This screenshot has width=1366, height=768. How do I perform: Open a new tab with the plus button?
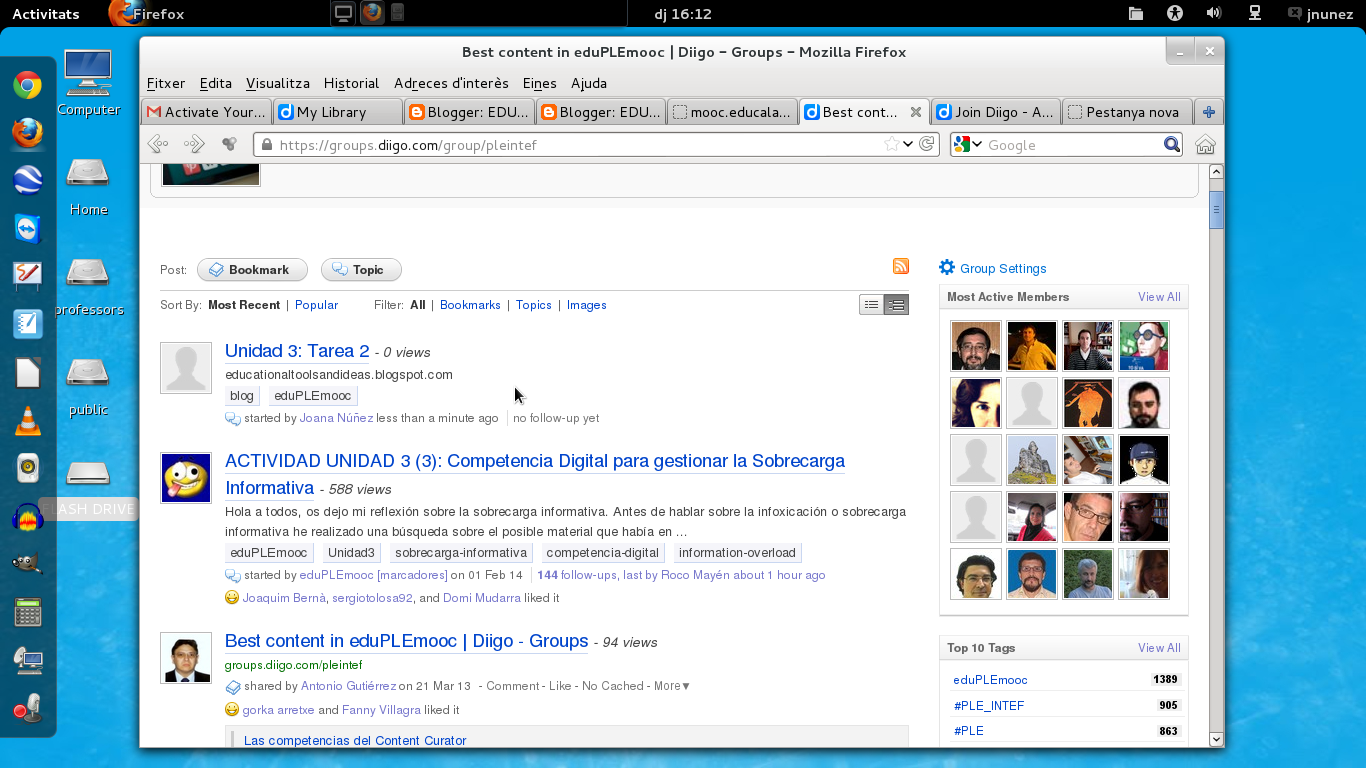(1209, 112)
